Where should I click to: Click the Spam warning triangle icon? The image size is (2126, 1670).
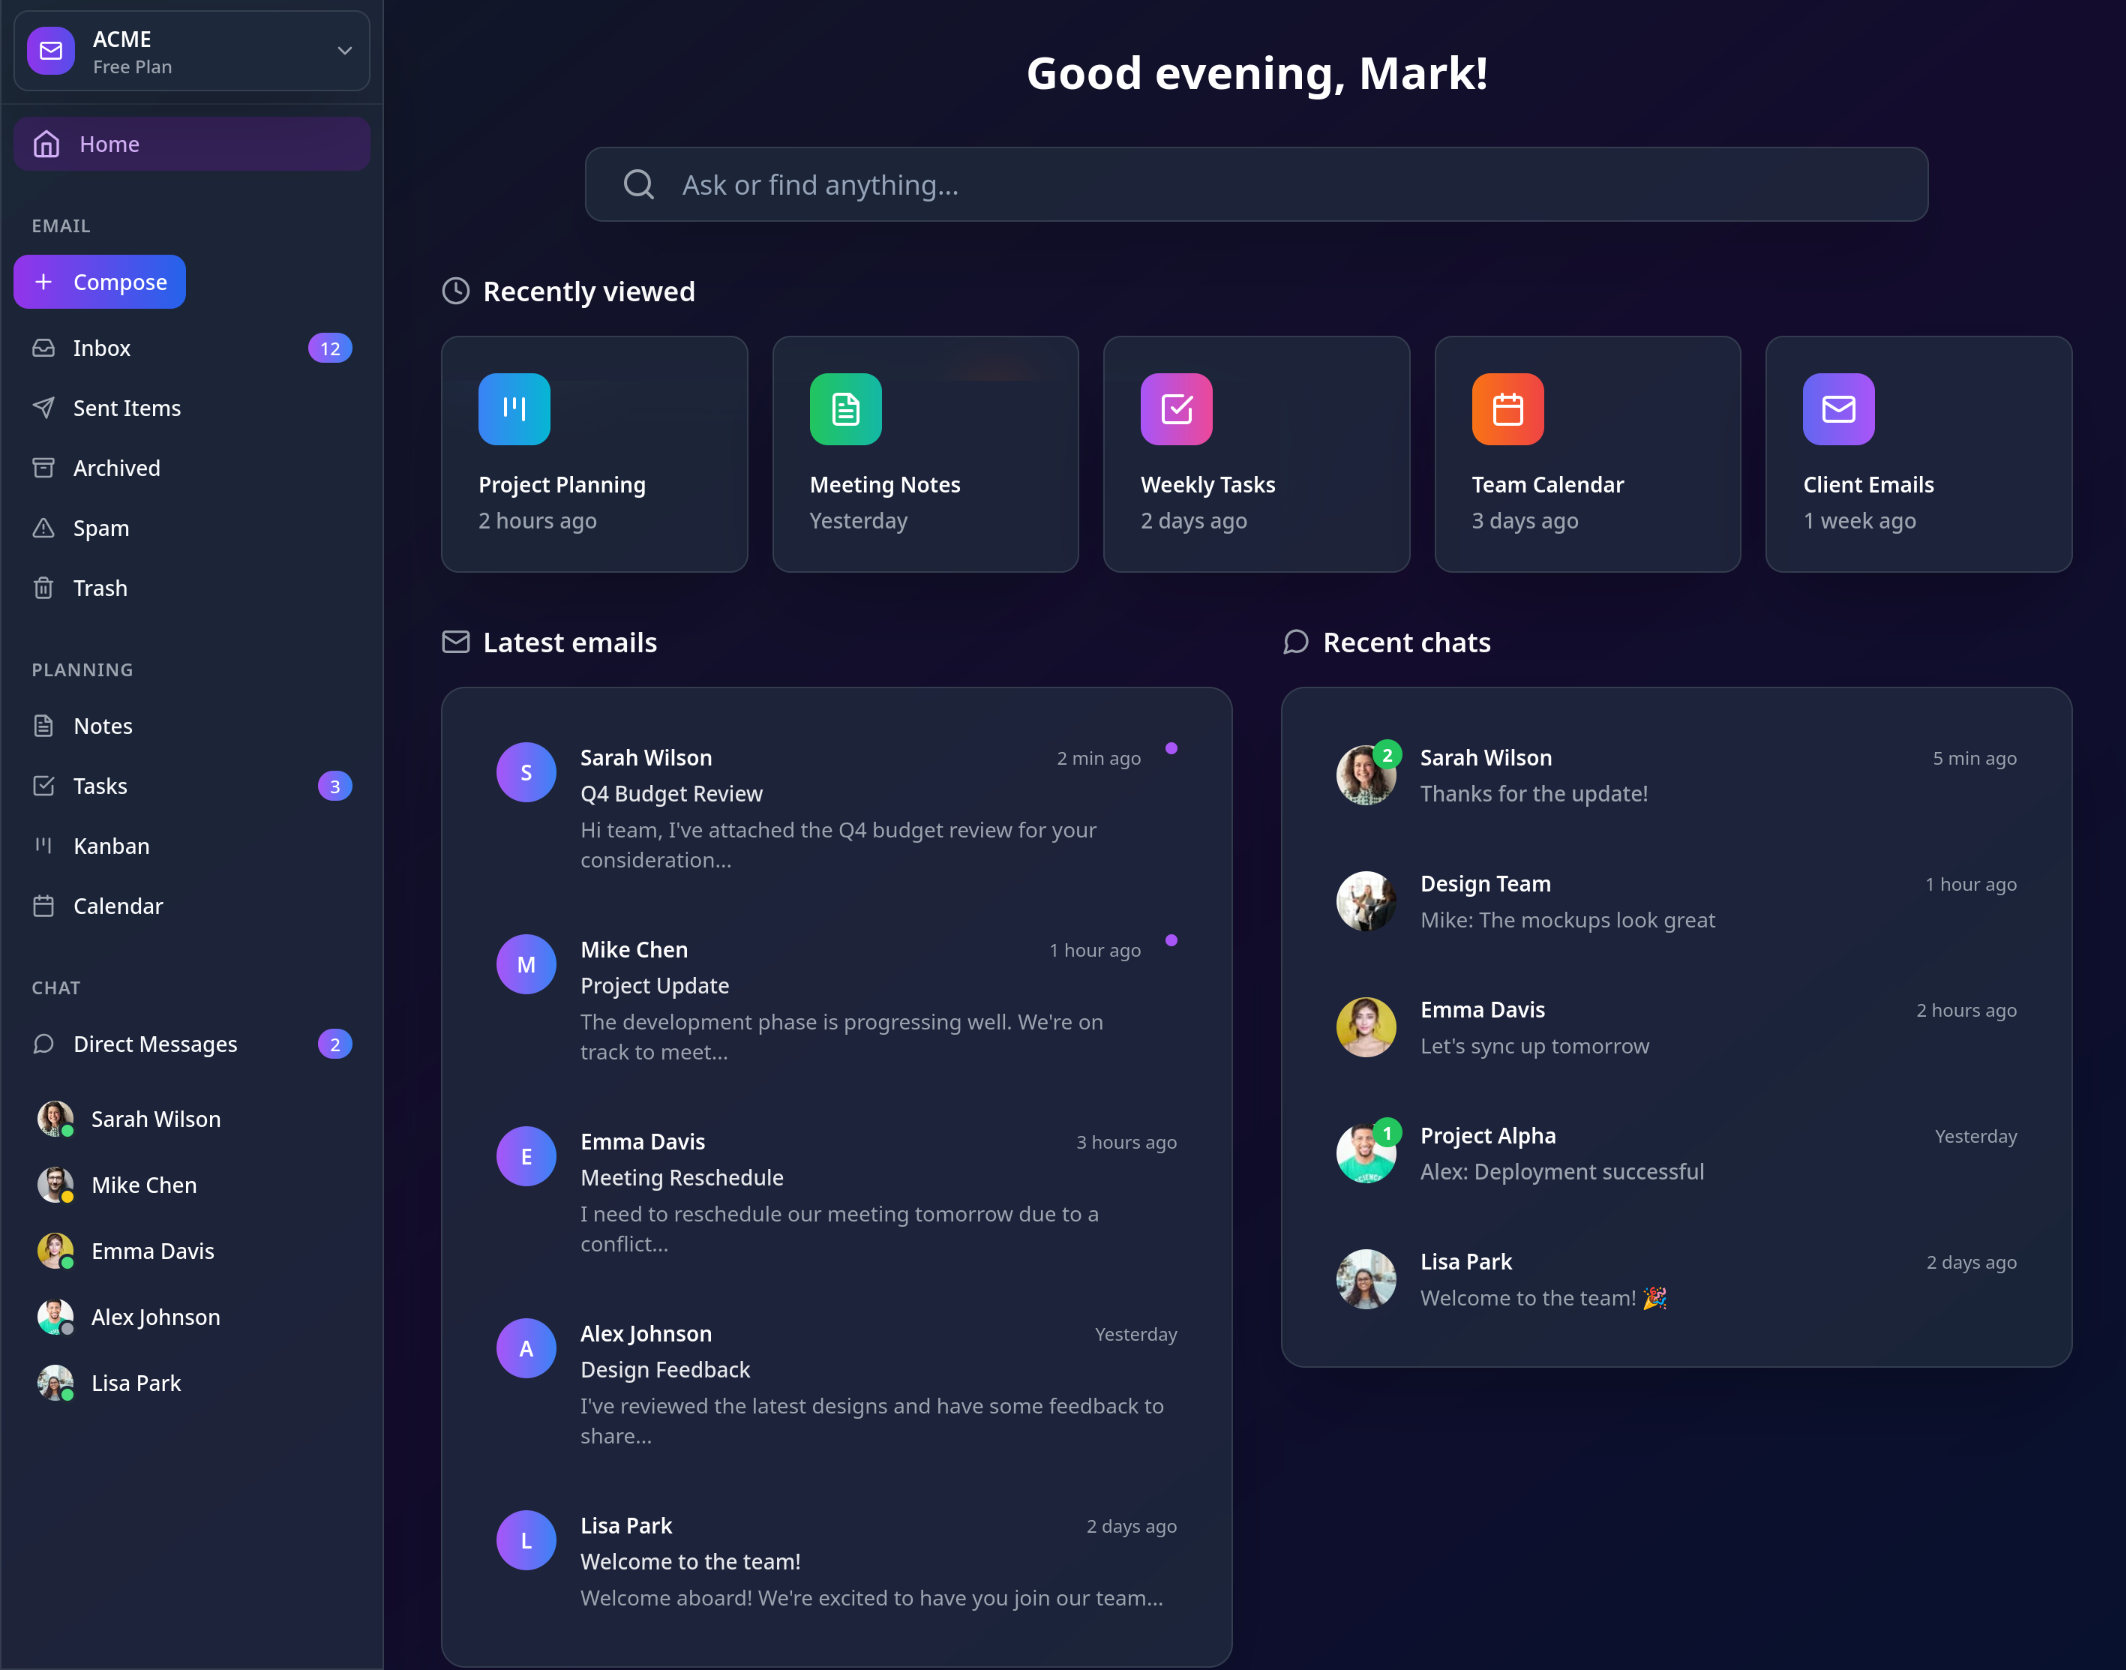pyautogui.click(x=43, y=528)
